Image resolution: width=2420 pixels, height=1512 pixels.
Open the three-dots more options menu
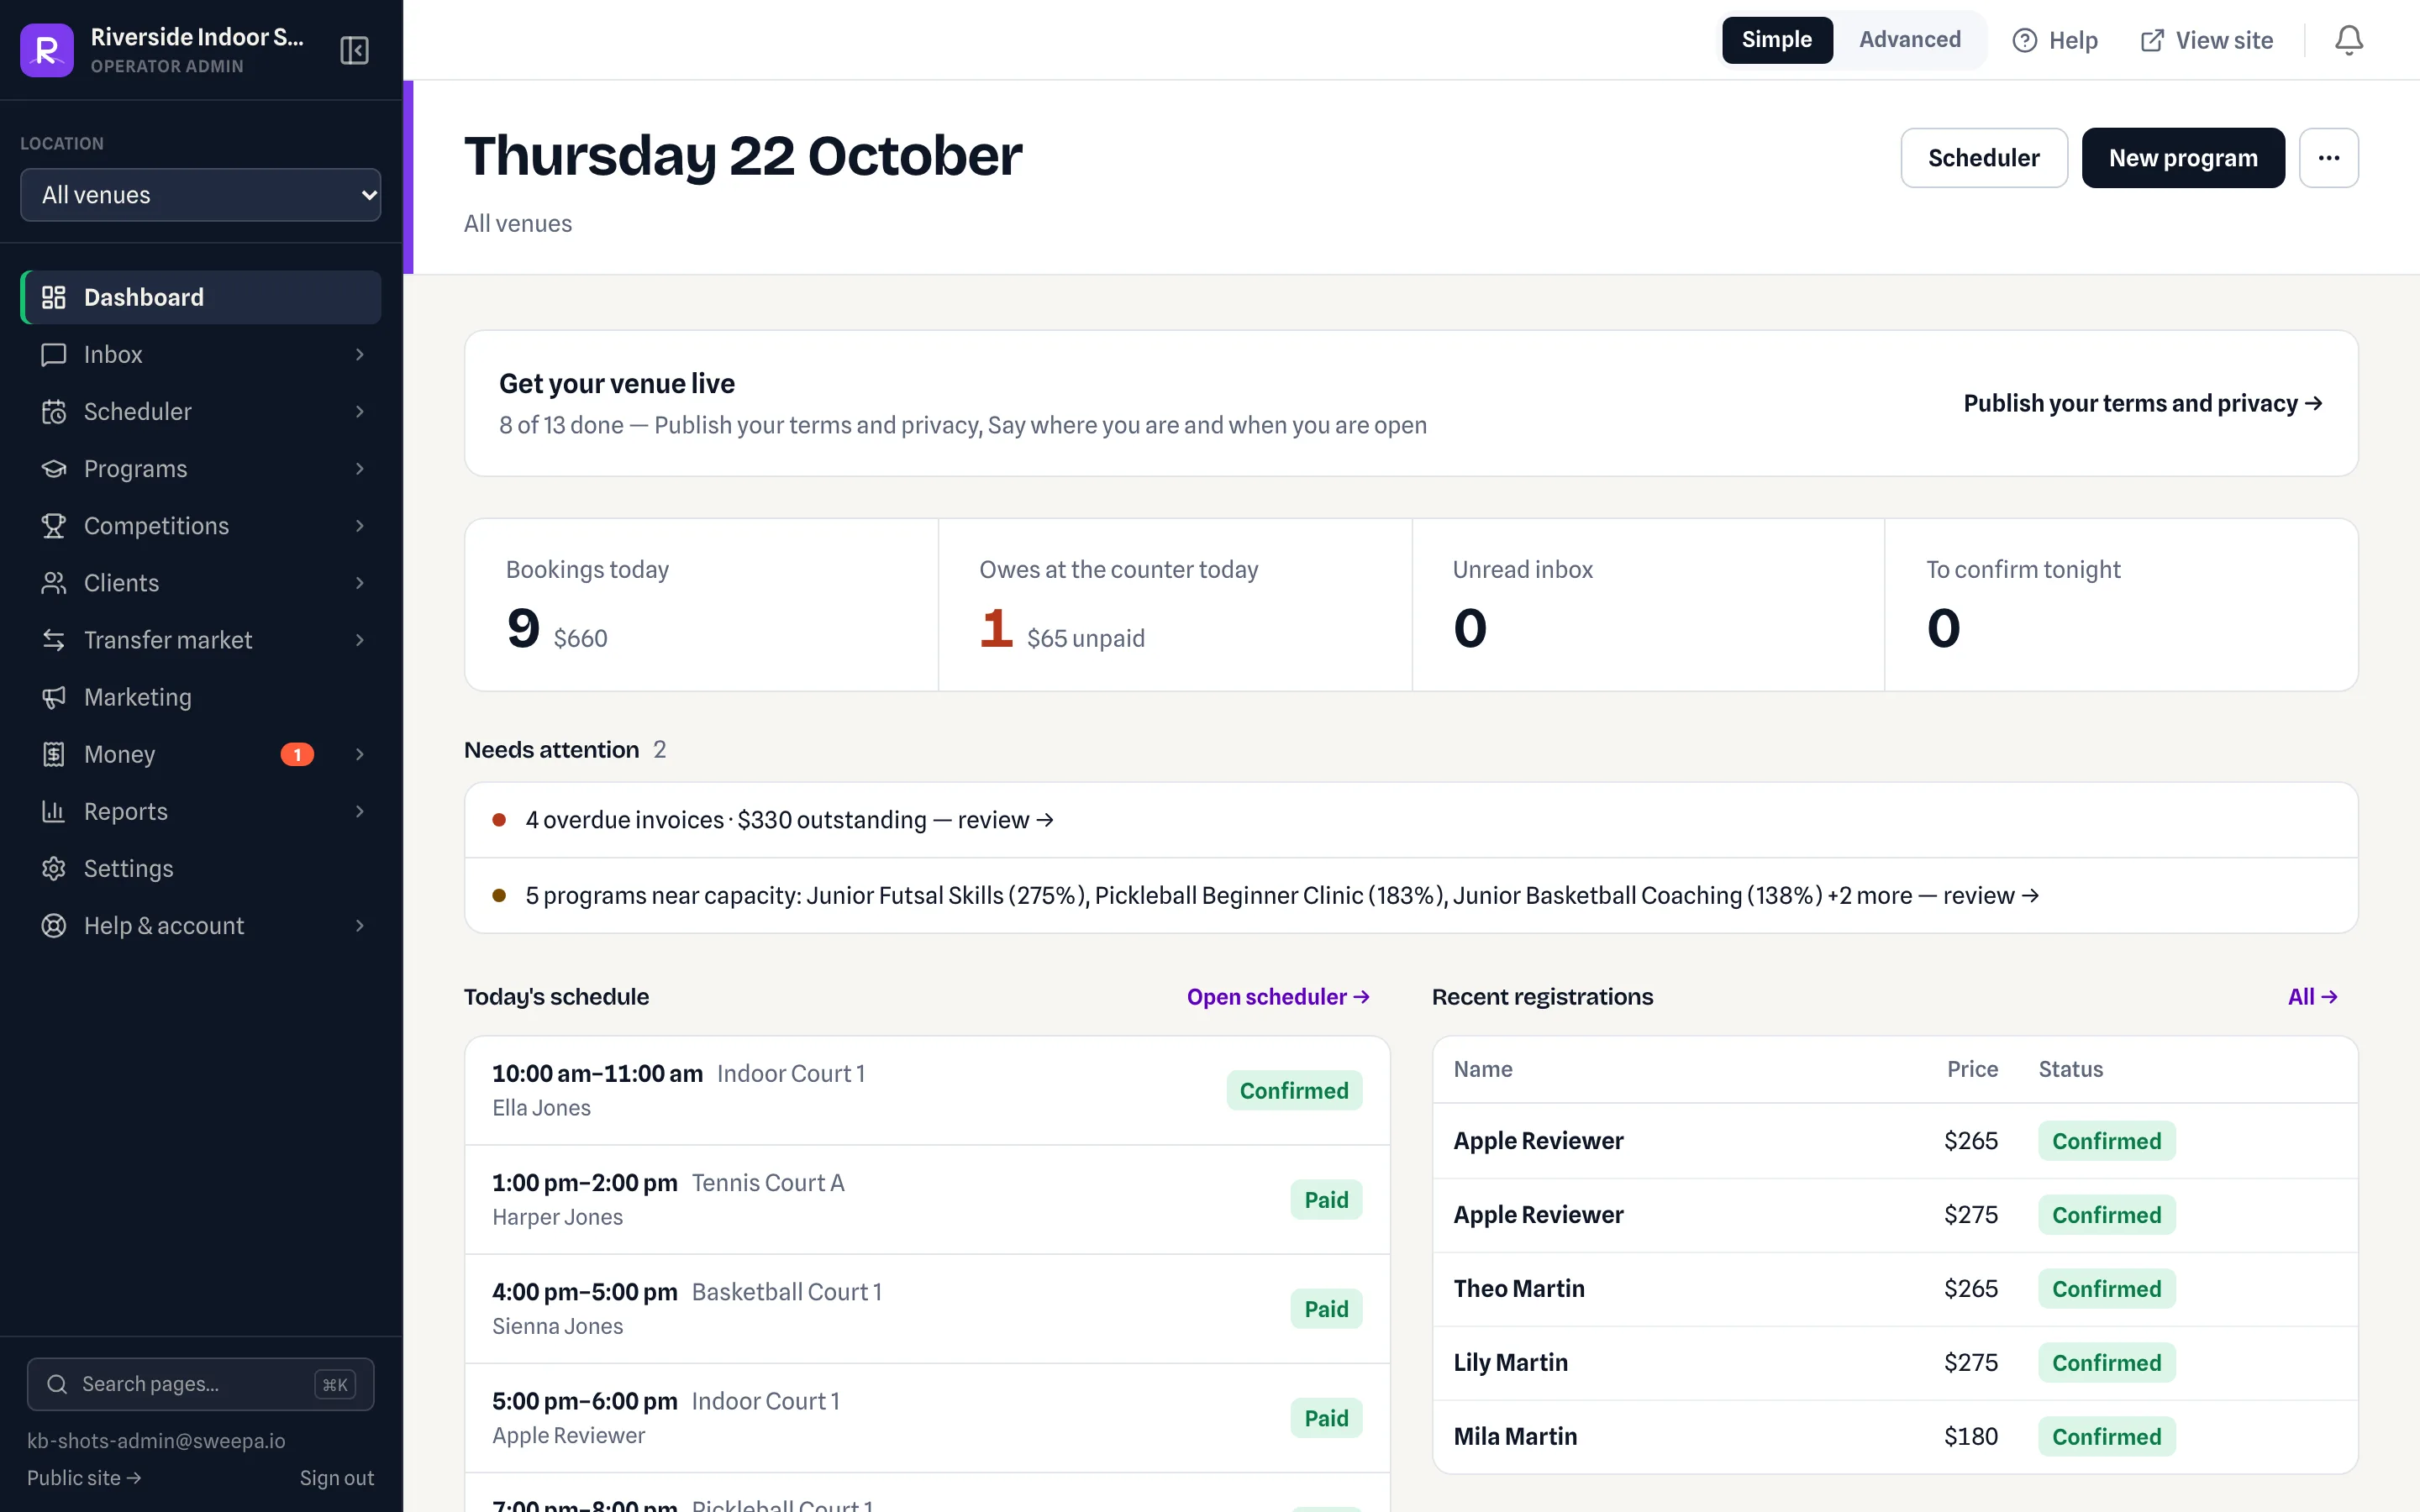2328,158
